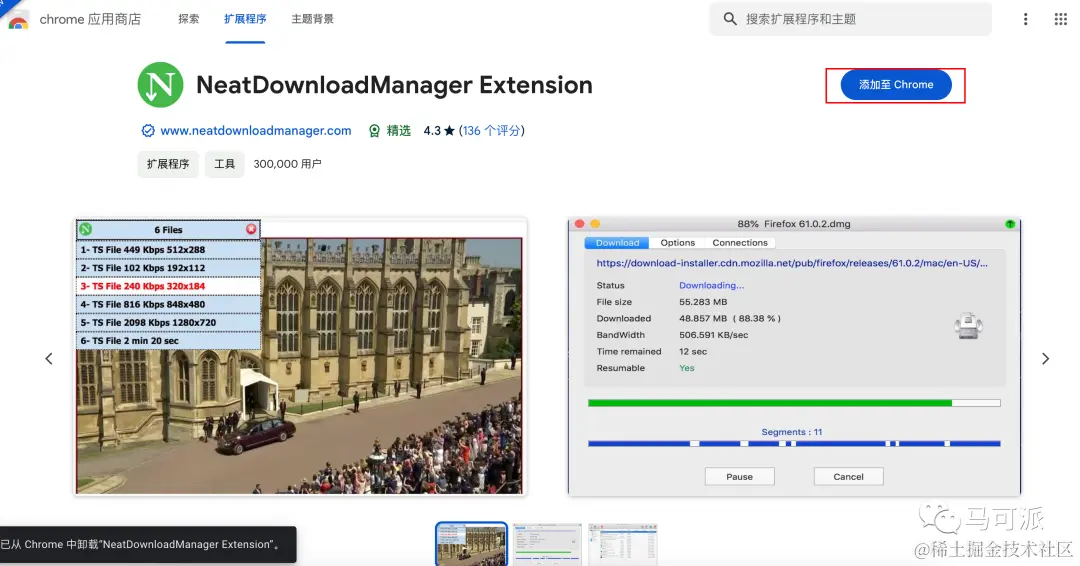Click the verified publisher badge icon
The image size is (1080, 566).
tap(147, 131)
